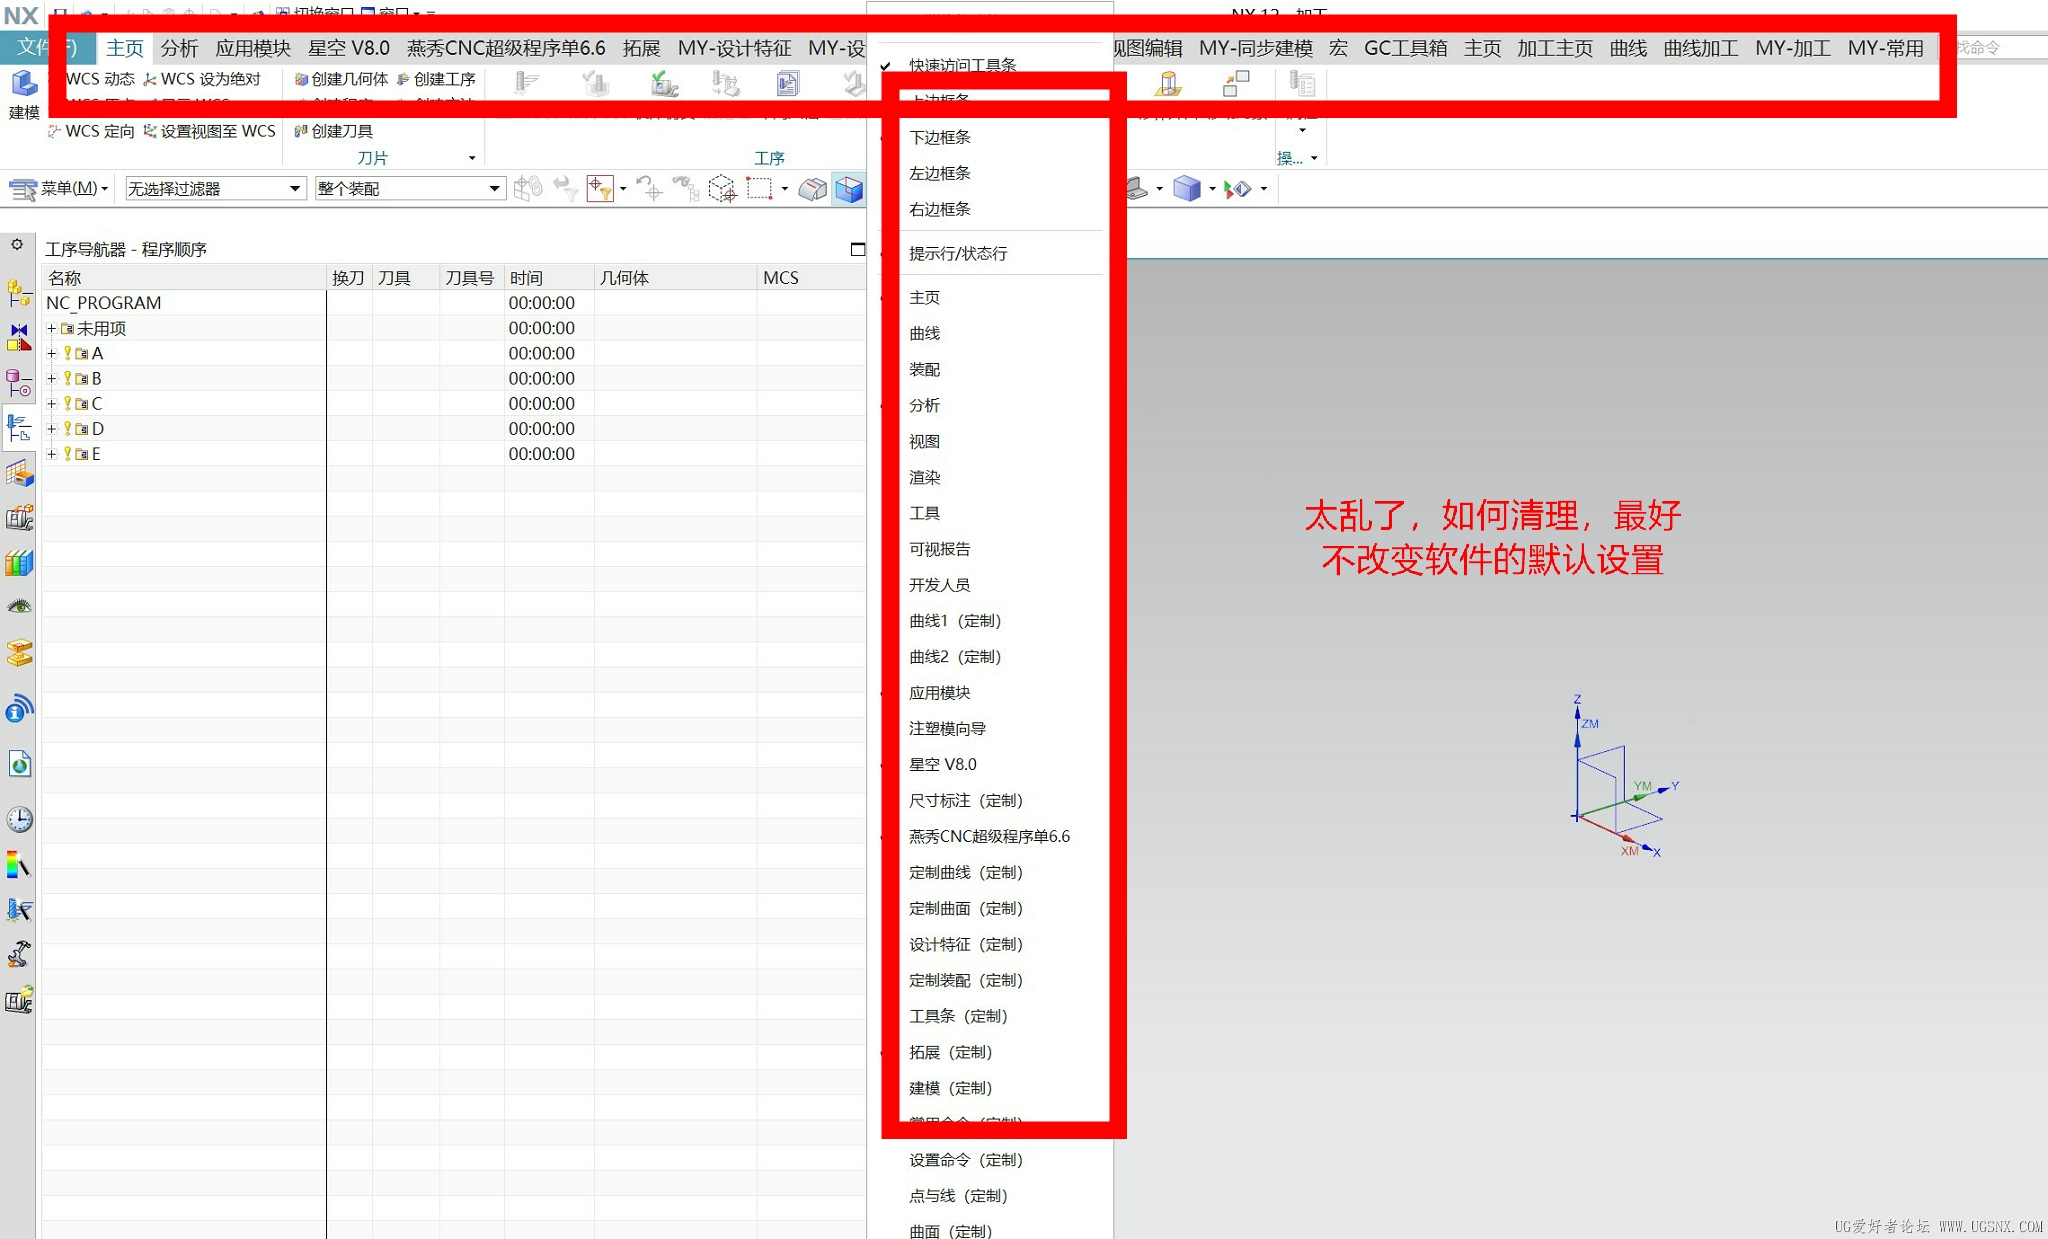Viewport: 2048px width, 1239px height.
Task: Switch to the 曲线加工 ribbon tab
Action: point(1701,48)
